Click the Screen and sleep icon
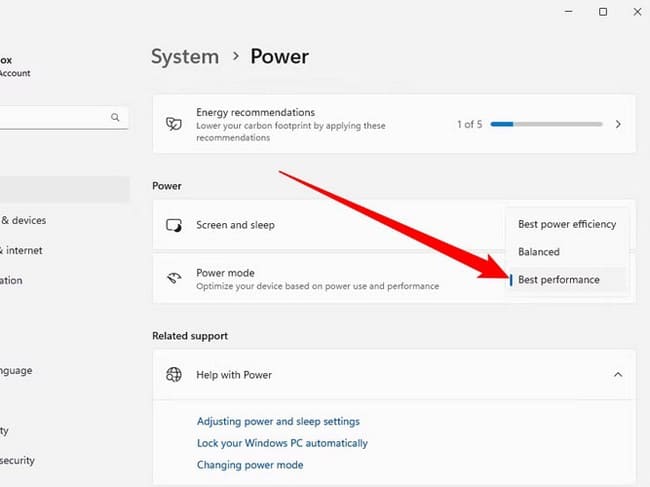This screenshot has height=487, width=650. pos(174,226)
